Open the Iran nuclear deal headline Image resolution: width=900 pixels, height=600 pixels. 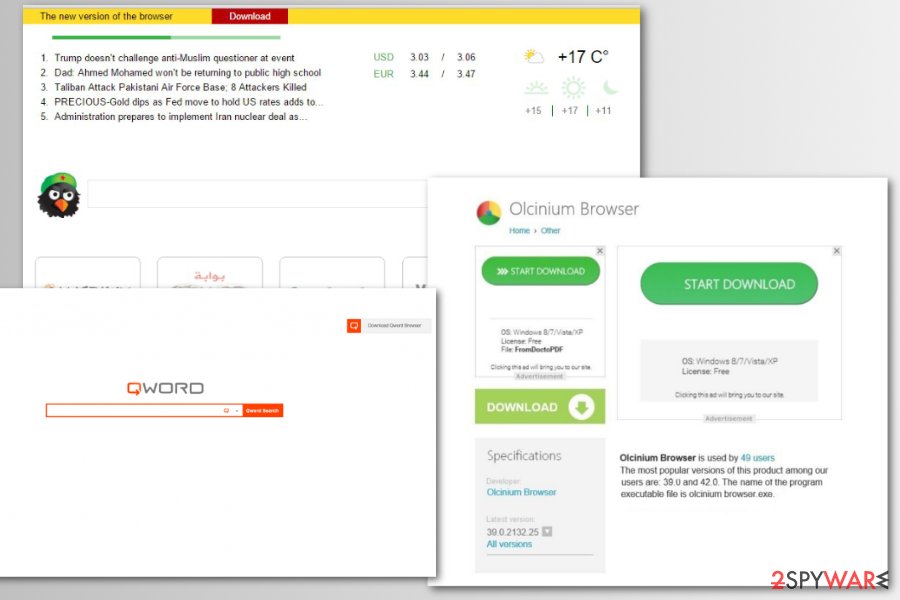181,117
